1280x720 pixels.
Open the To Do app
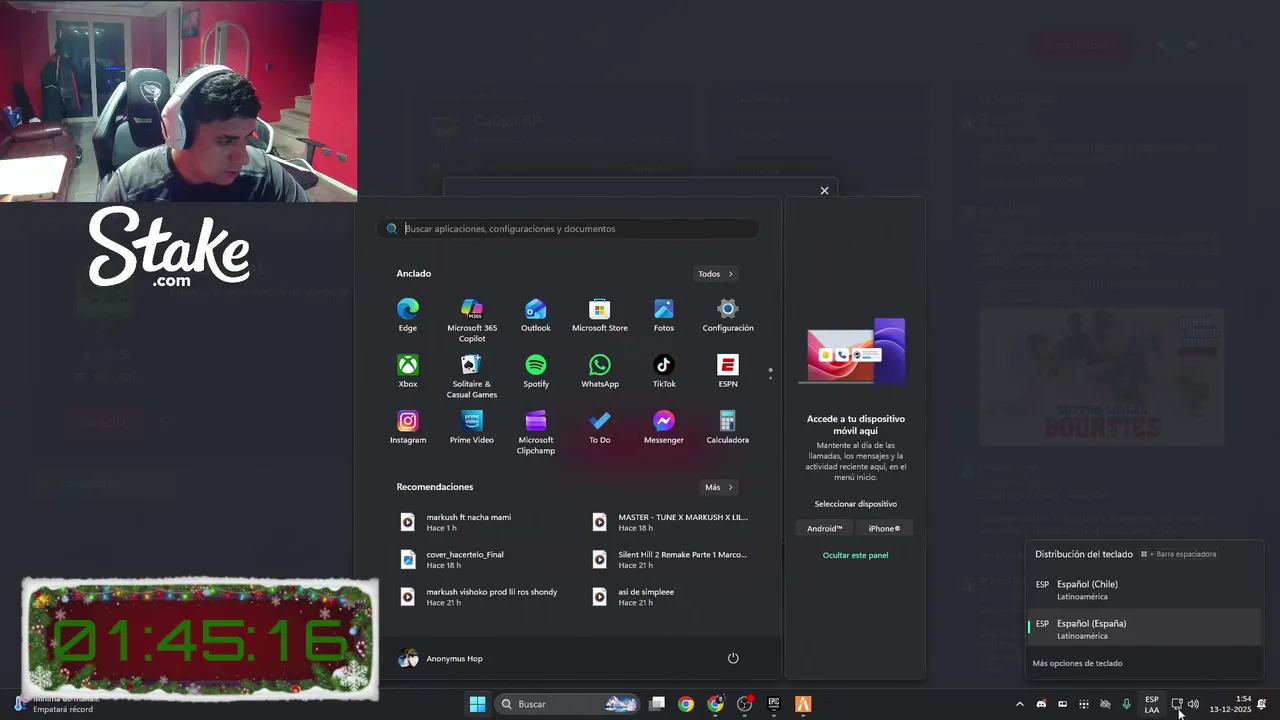(x=600, y=426)
